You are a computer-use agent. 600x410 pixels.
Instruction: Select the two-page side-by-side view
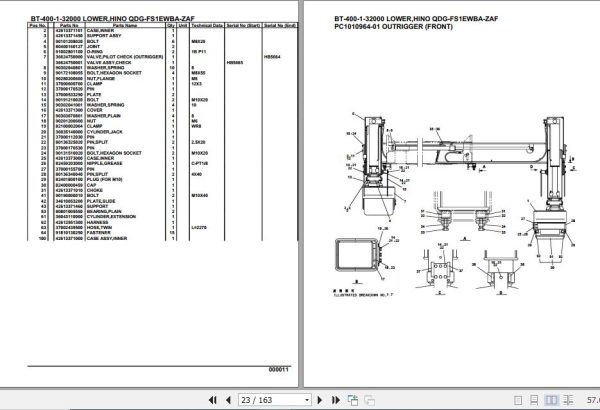pos(551,400)
